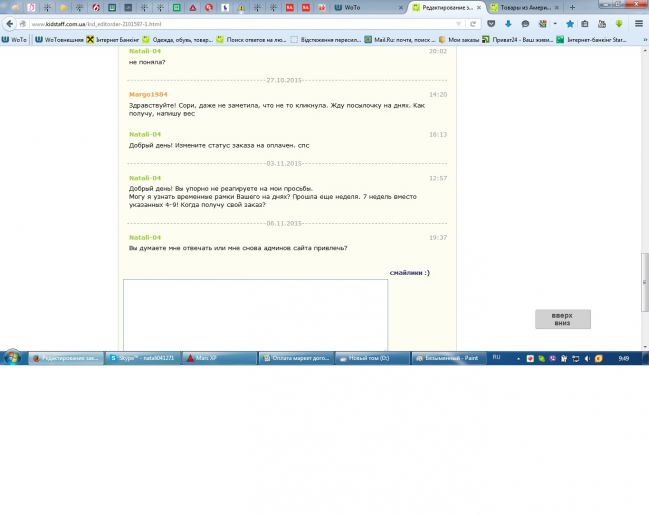Open Skype from the taskbar
The image size is (649, 516).
point(143,357)
